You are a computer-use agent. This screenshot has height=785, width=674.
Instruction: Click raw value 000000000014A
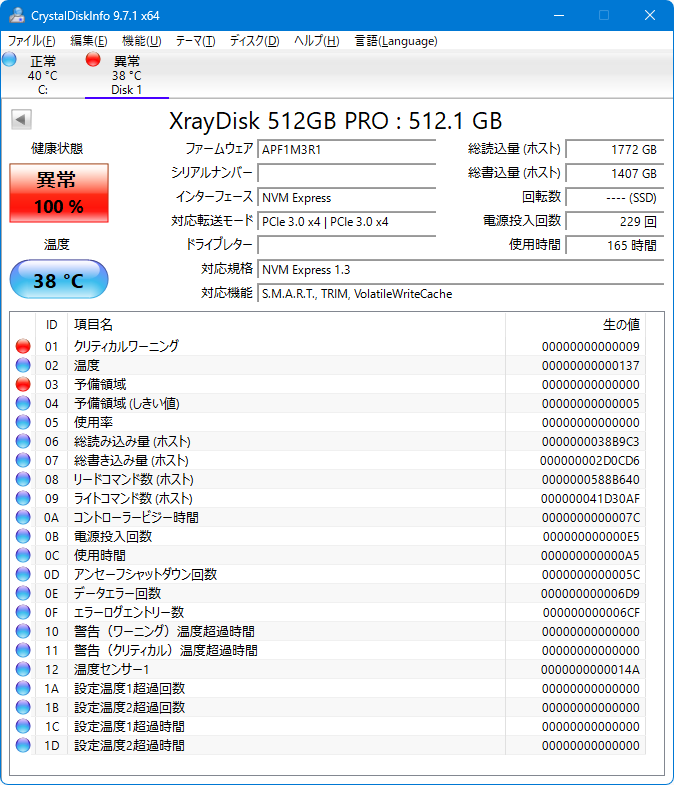point(590,670)
